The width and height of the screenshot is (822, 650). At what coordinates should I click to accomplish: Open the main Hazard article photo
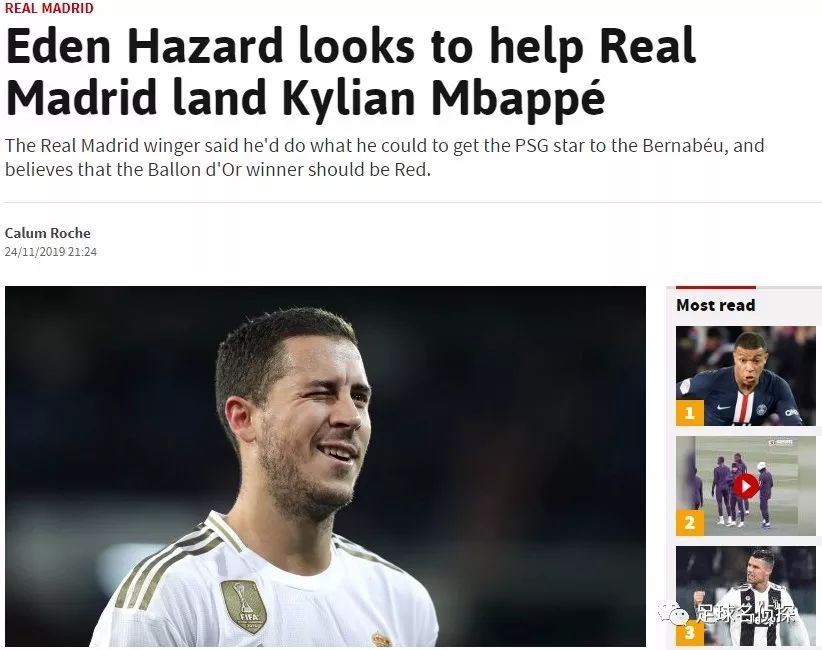coord(326,466)
